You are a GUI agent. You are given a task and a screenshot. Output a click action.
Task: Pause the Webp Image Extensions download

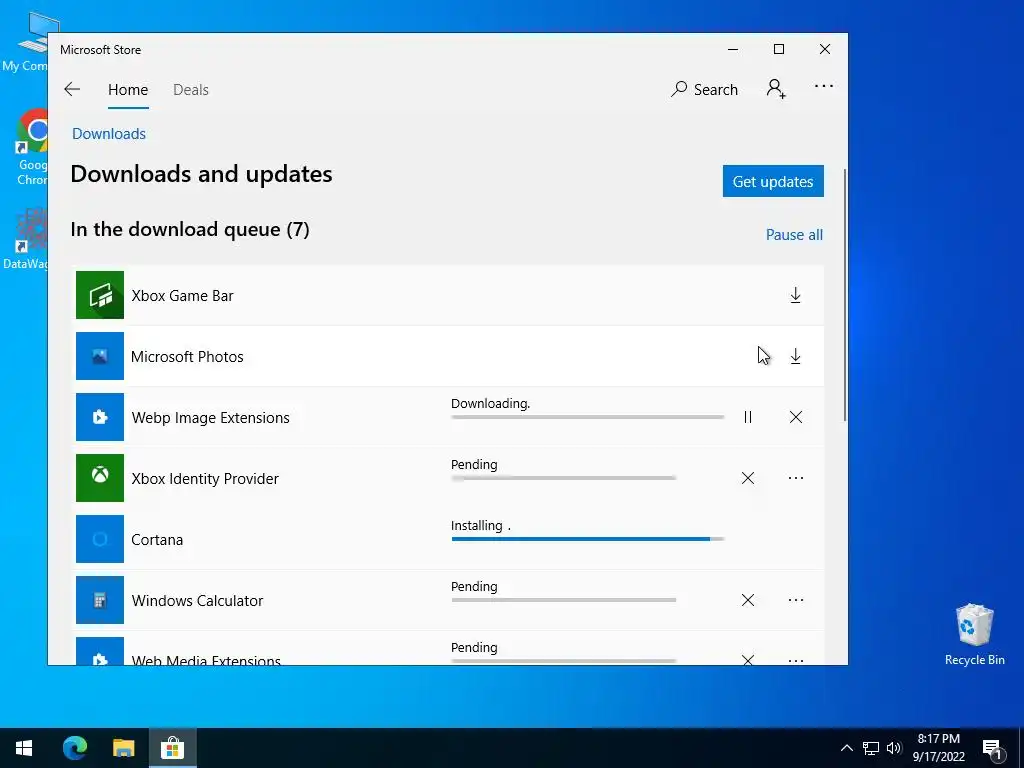[x=748, y=417]
